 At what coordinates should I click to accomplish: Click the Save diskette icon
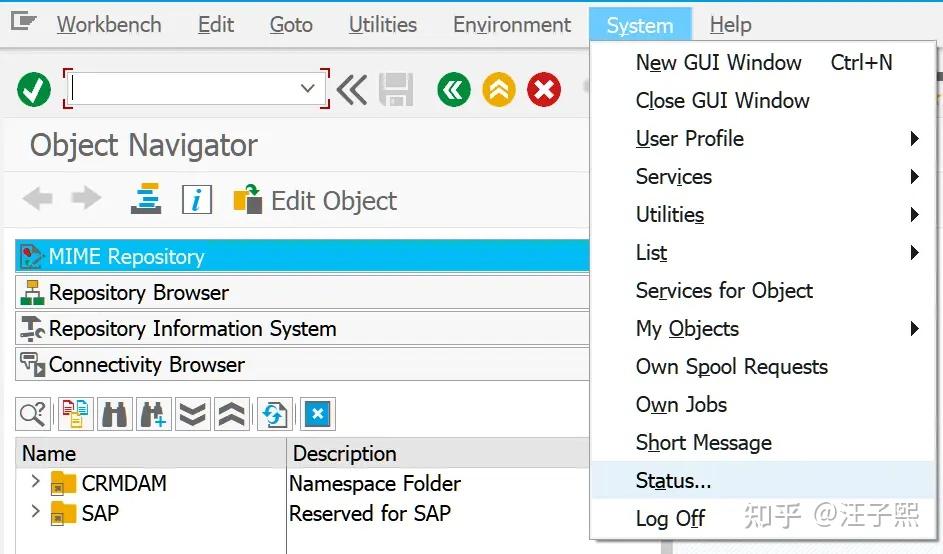coord(396,90)
